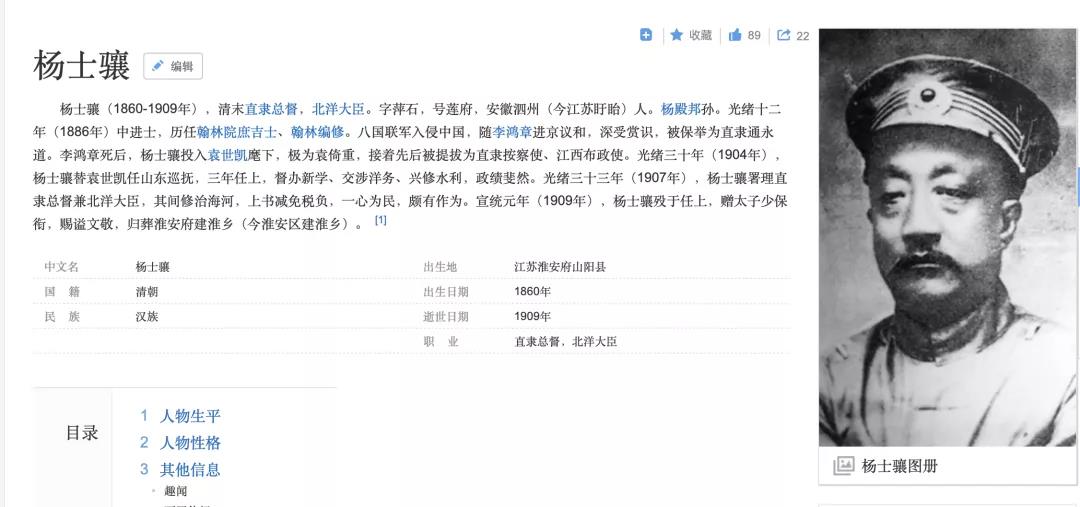Click the blue plus icon in the top bar
This screenshot has width=1080, height=507.
[646, 35]
